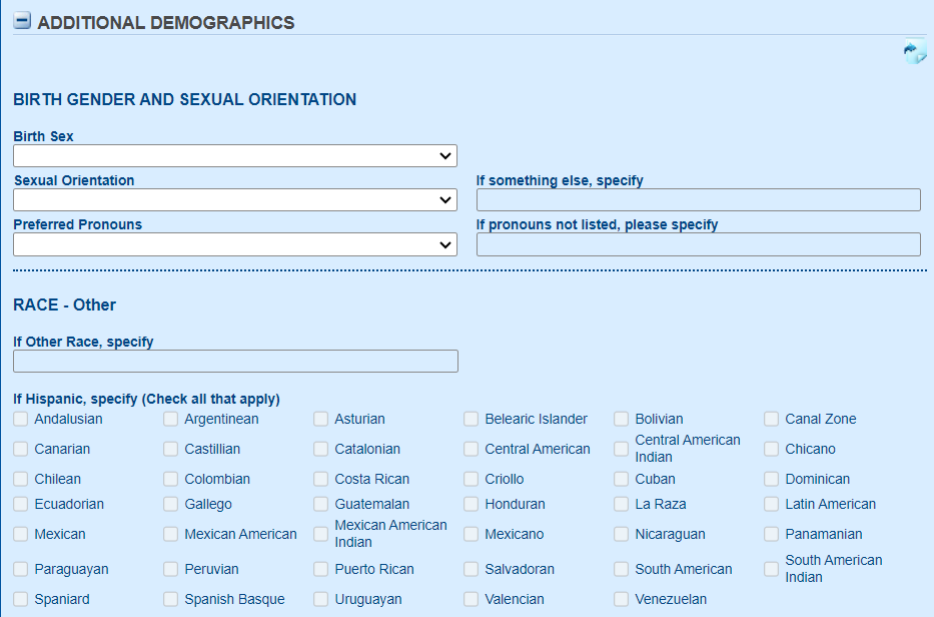Image resolution: width=934 pixels, height=617 pixels.
Task: Select the Criollo checkbox
Action: coord(471,479)
